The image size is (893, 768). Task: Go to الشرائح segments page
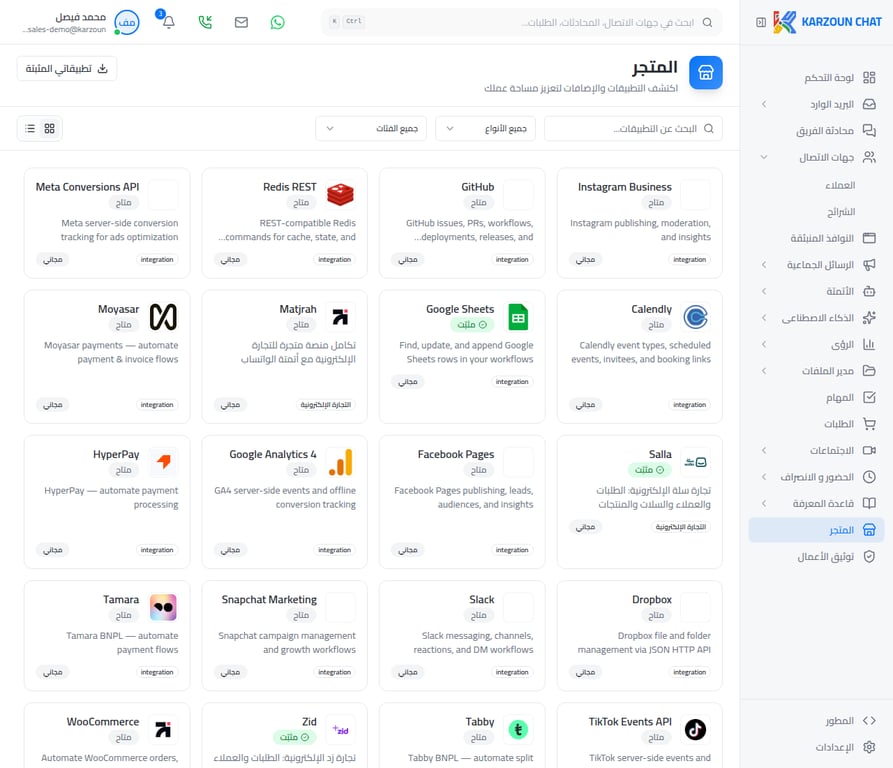tap(841, 212)
